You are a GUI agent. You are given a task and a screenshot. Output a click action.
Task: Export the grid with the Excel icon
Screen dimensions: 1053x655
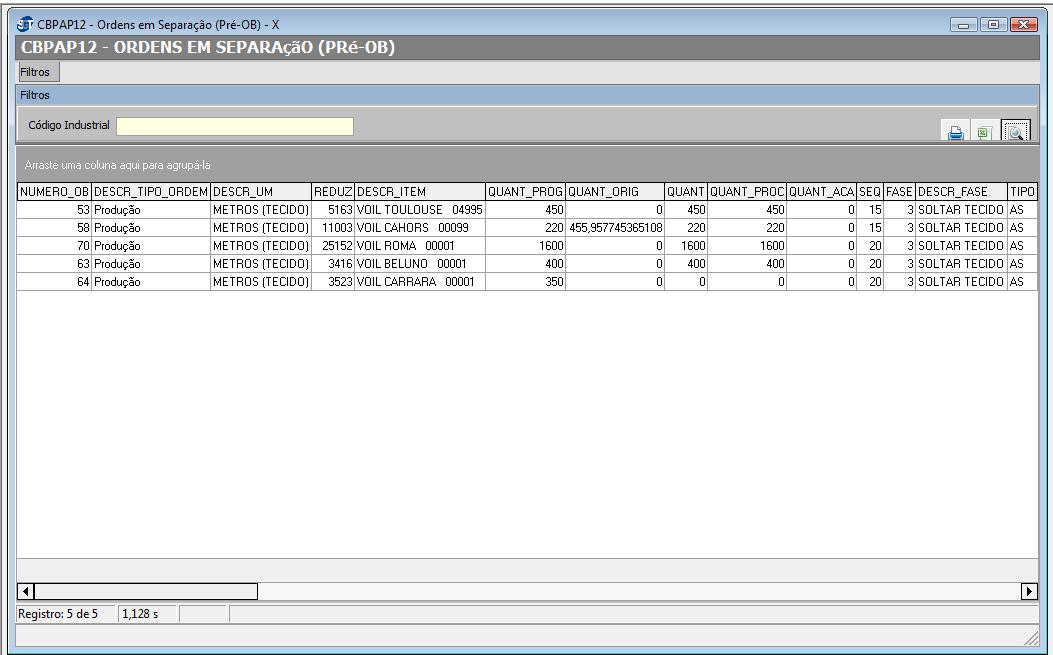point(984,133)
